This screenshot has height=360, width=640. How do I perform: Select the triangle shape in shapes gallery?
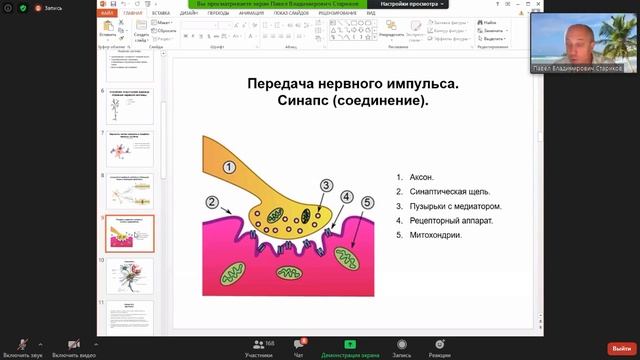pyautogui.click(x=333, y=30)
